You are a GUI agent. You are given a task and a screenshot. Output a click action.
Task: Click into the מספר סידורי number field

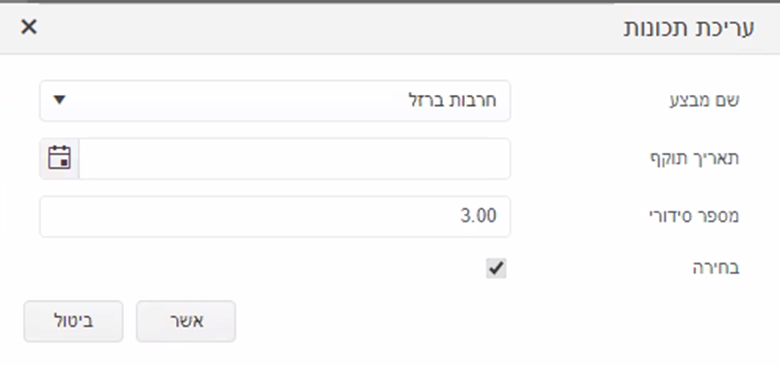[x=275, y=216]
